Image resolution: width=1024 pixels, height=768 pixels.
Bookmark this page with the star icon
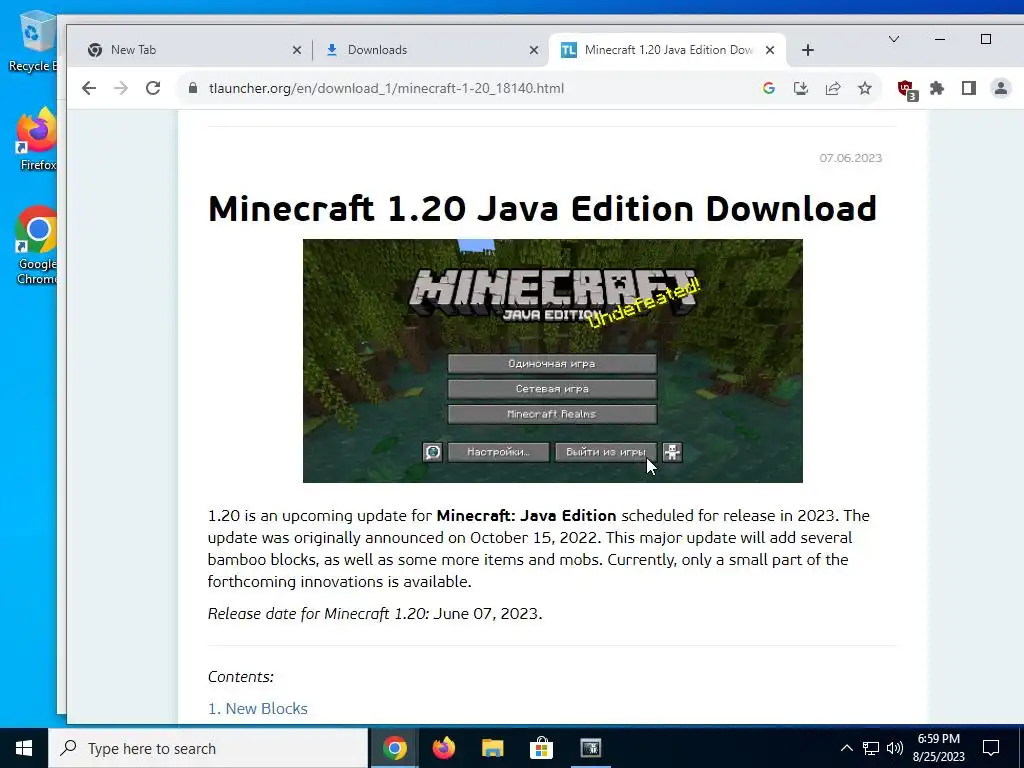click(865, 88)
